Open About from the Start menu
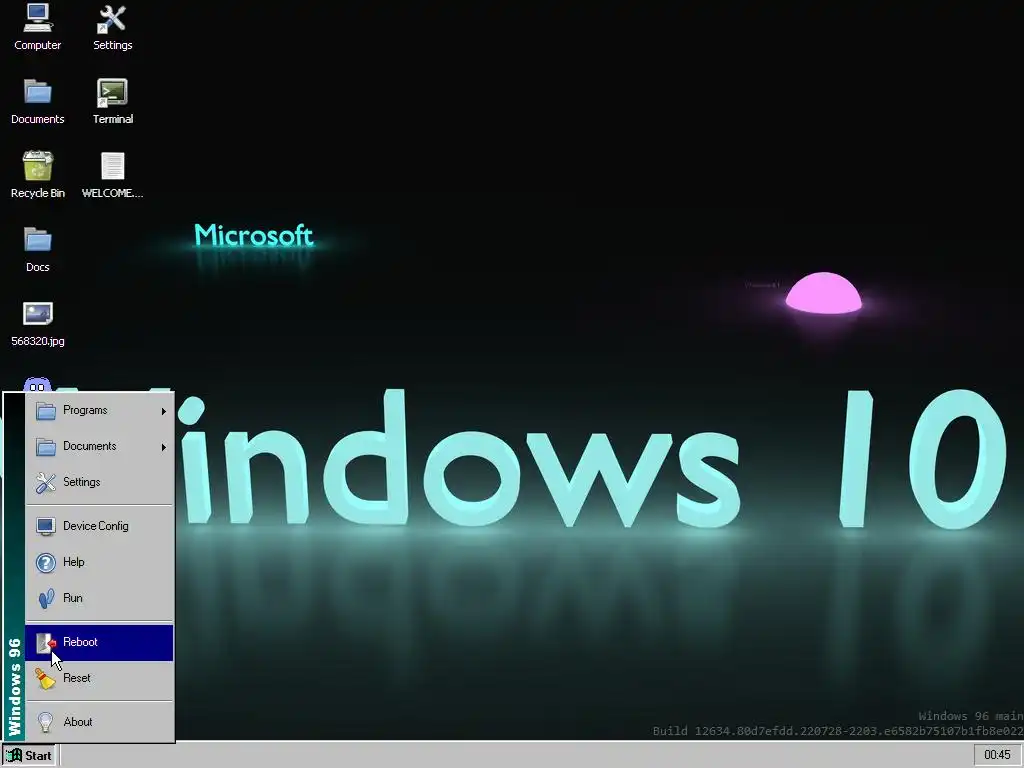This screenshot has width=1024, height=768. (99, 722)
